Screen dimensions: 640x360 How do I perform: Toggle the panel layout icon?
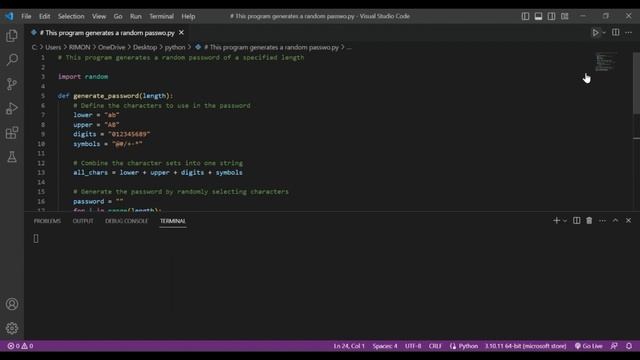(x=538, y=16)
